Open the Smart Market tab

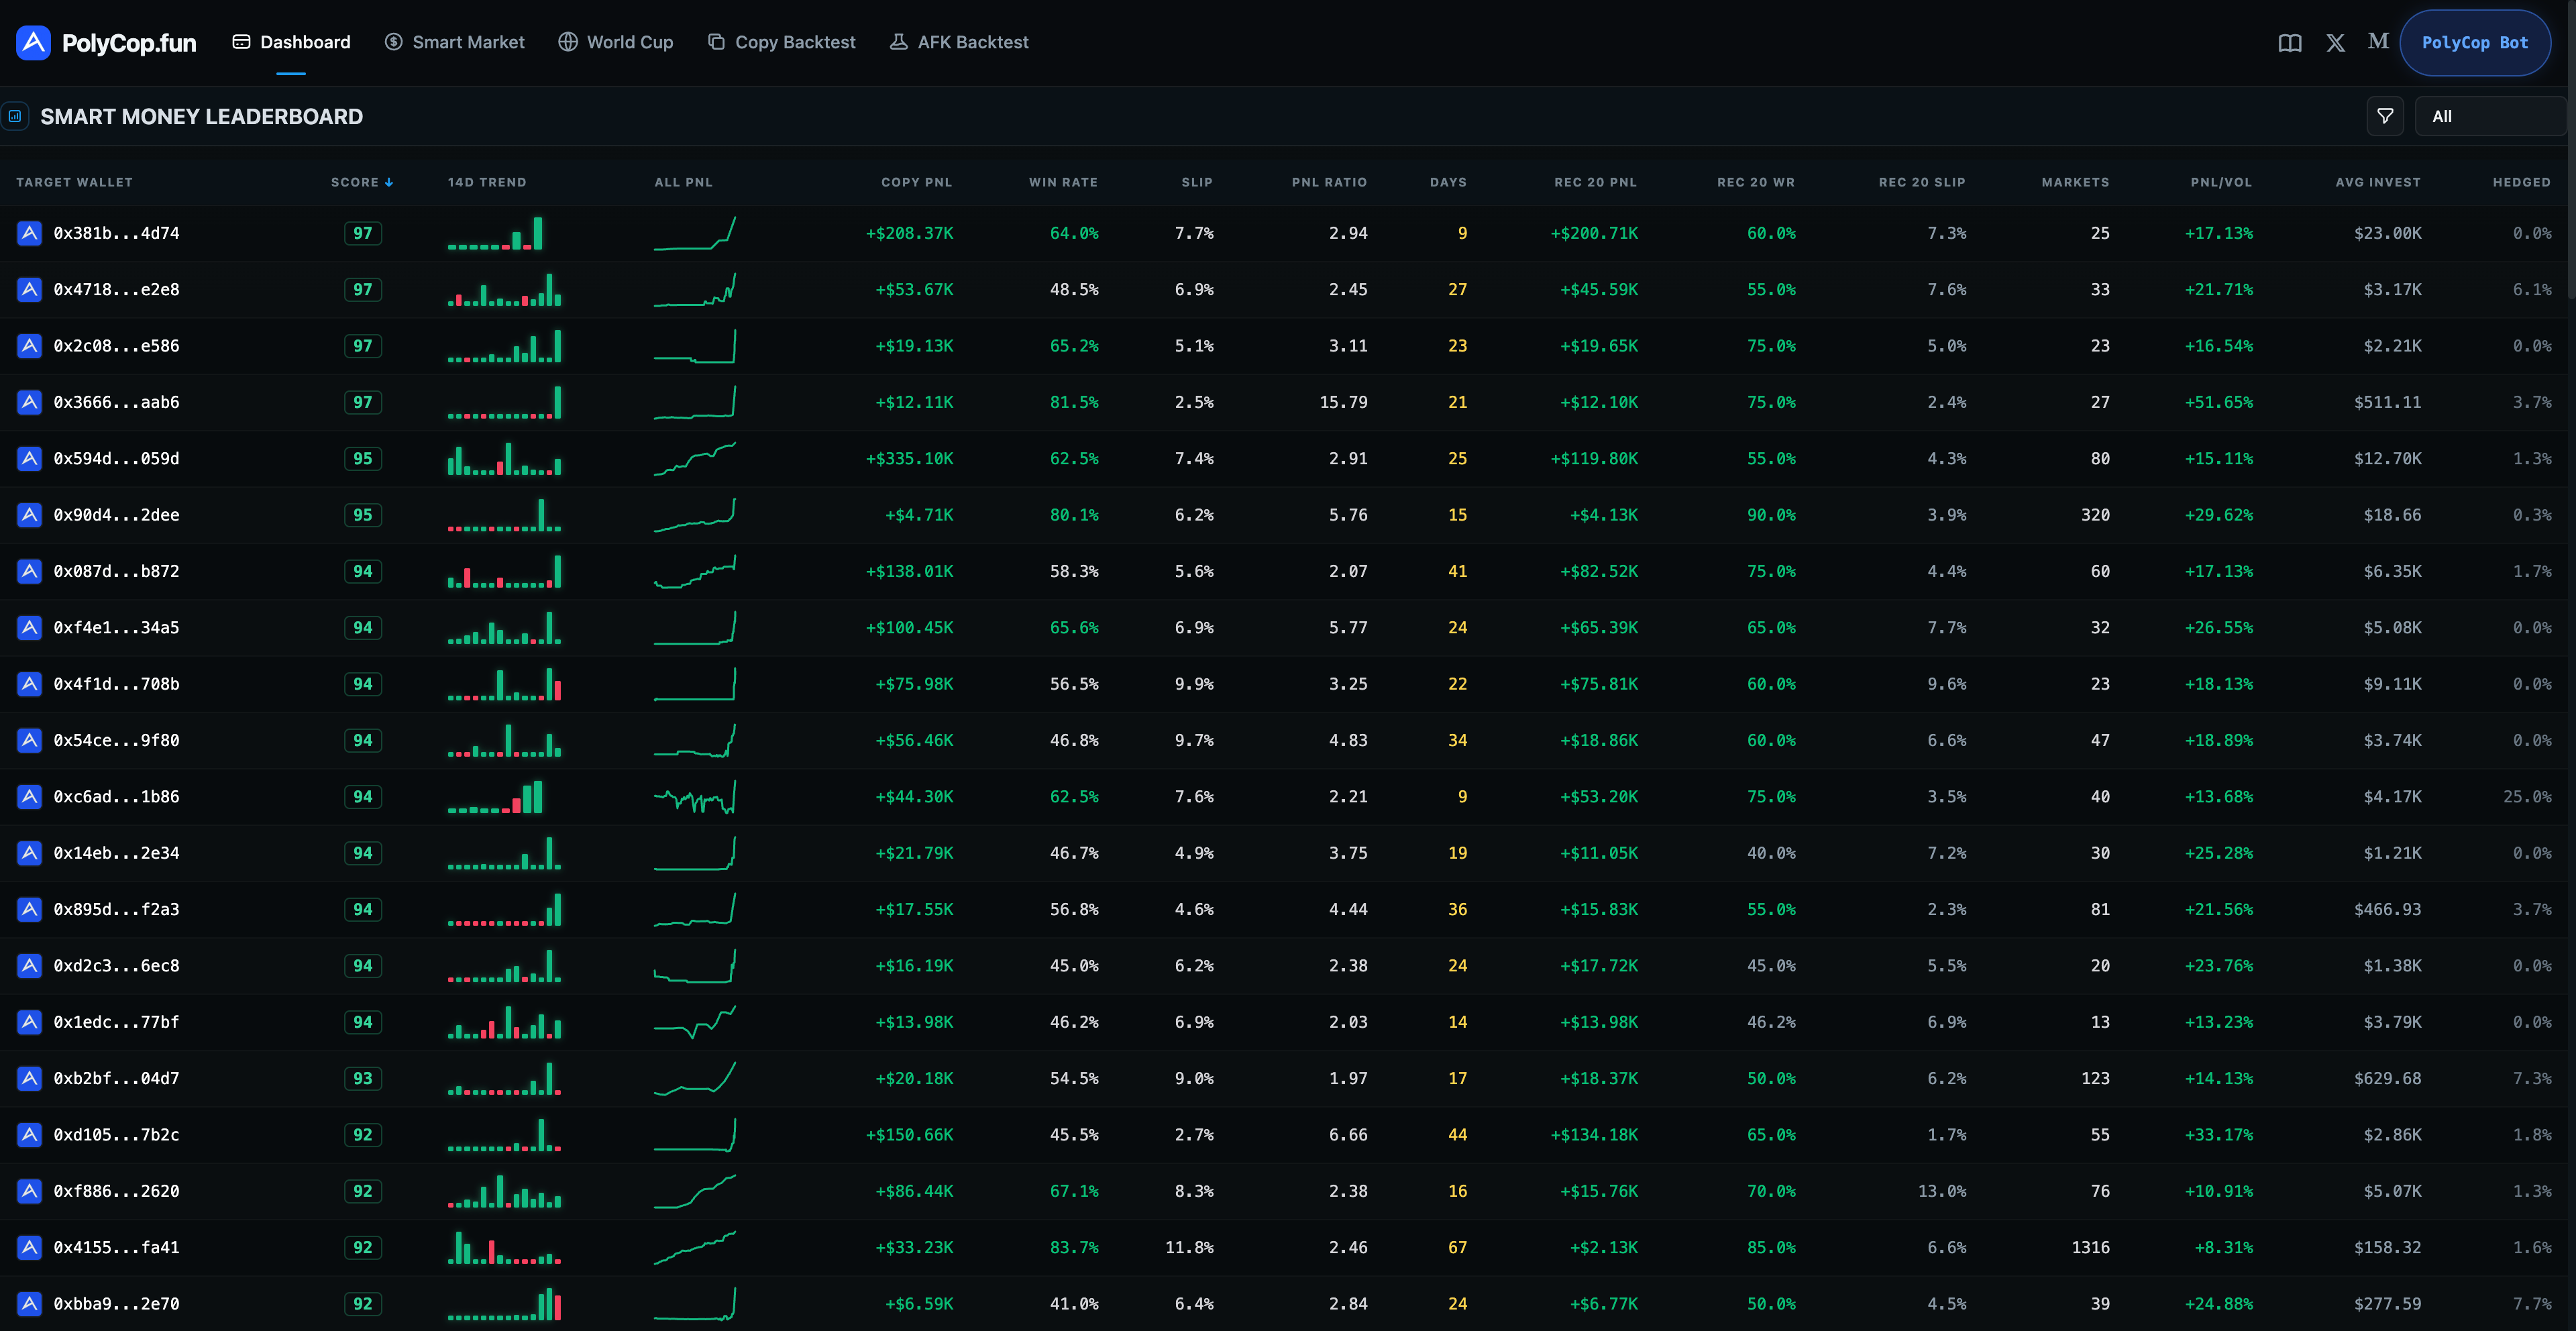click(x=454, y=42)
